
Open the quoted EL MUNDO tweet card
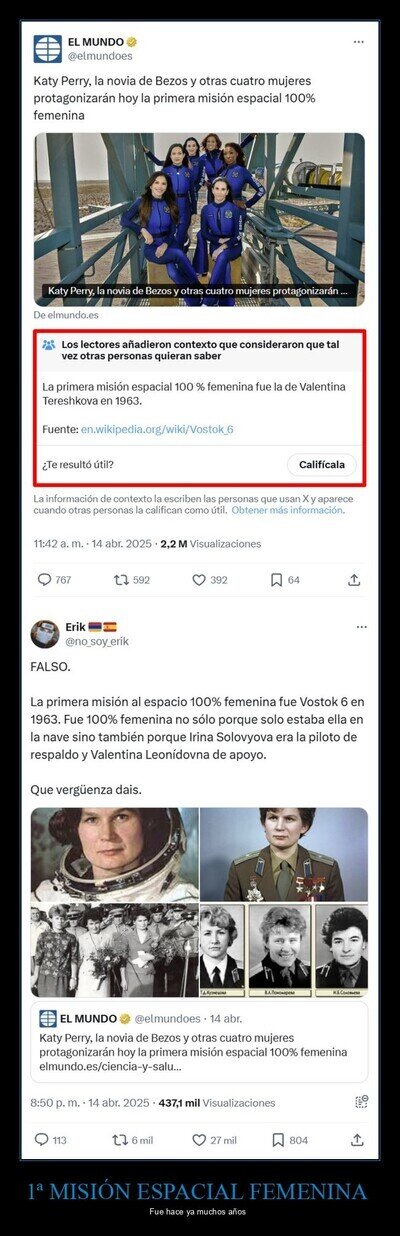click(199, 1043)
